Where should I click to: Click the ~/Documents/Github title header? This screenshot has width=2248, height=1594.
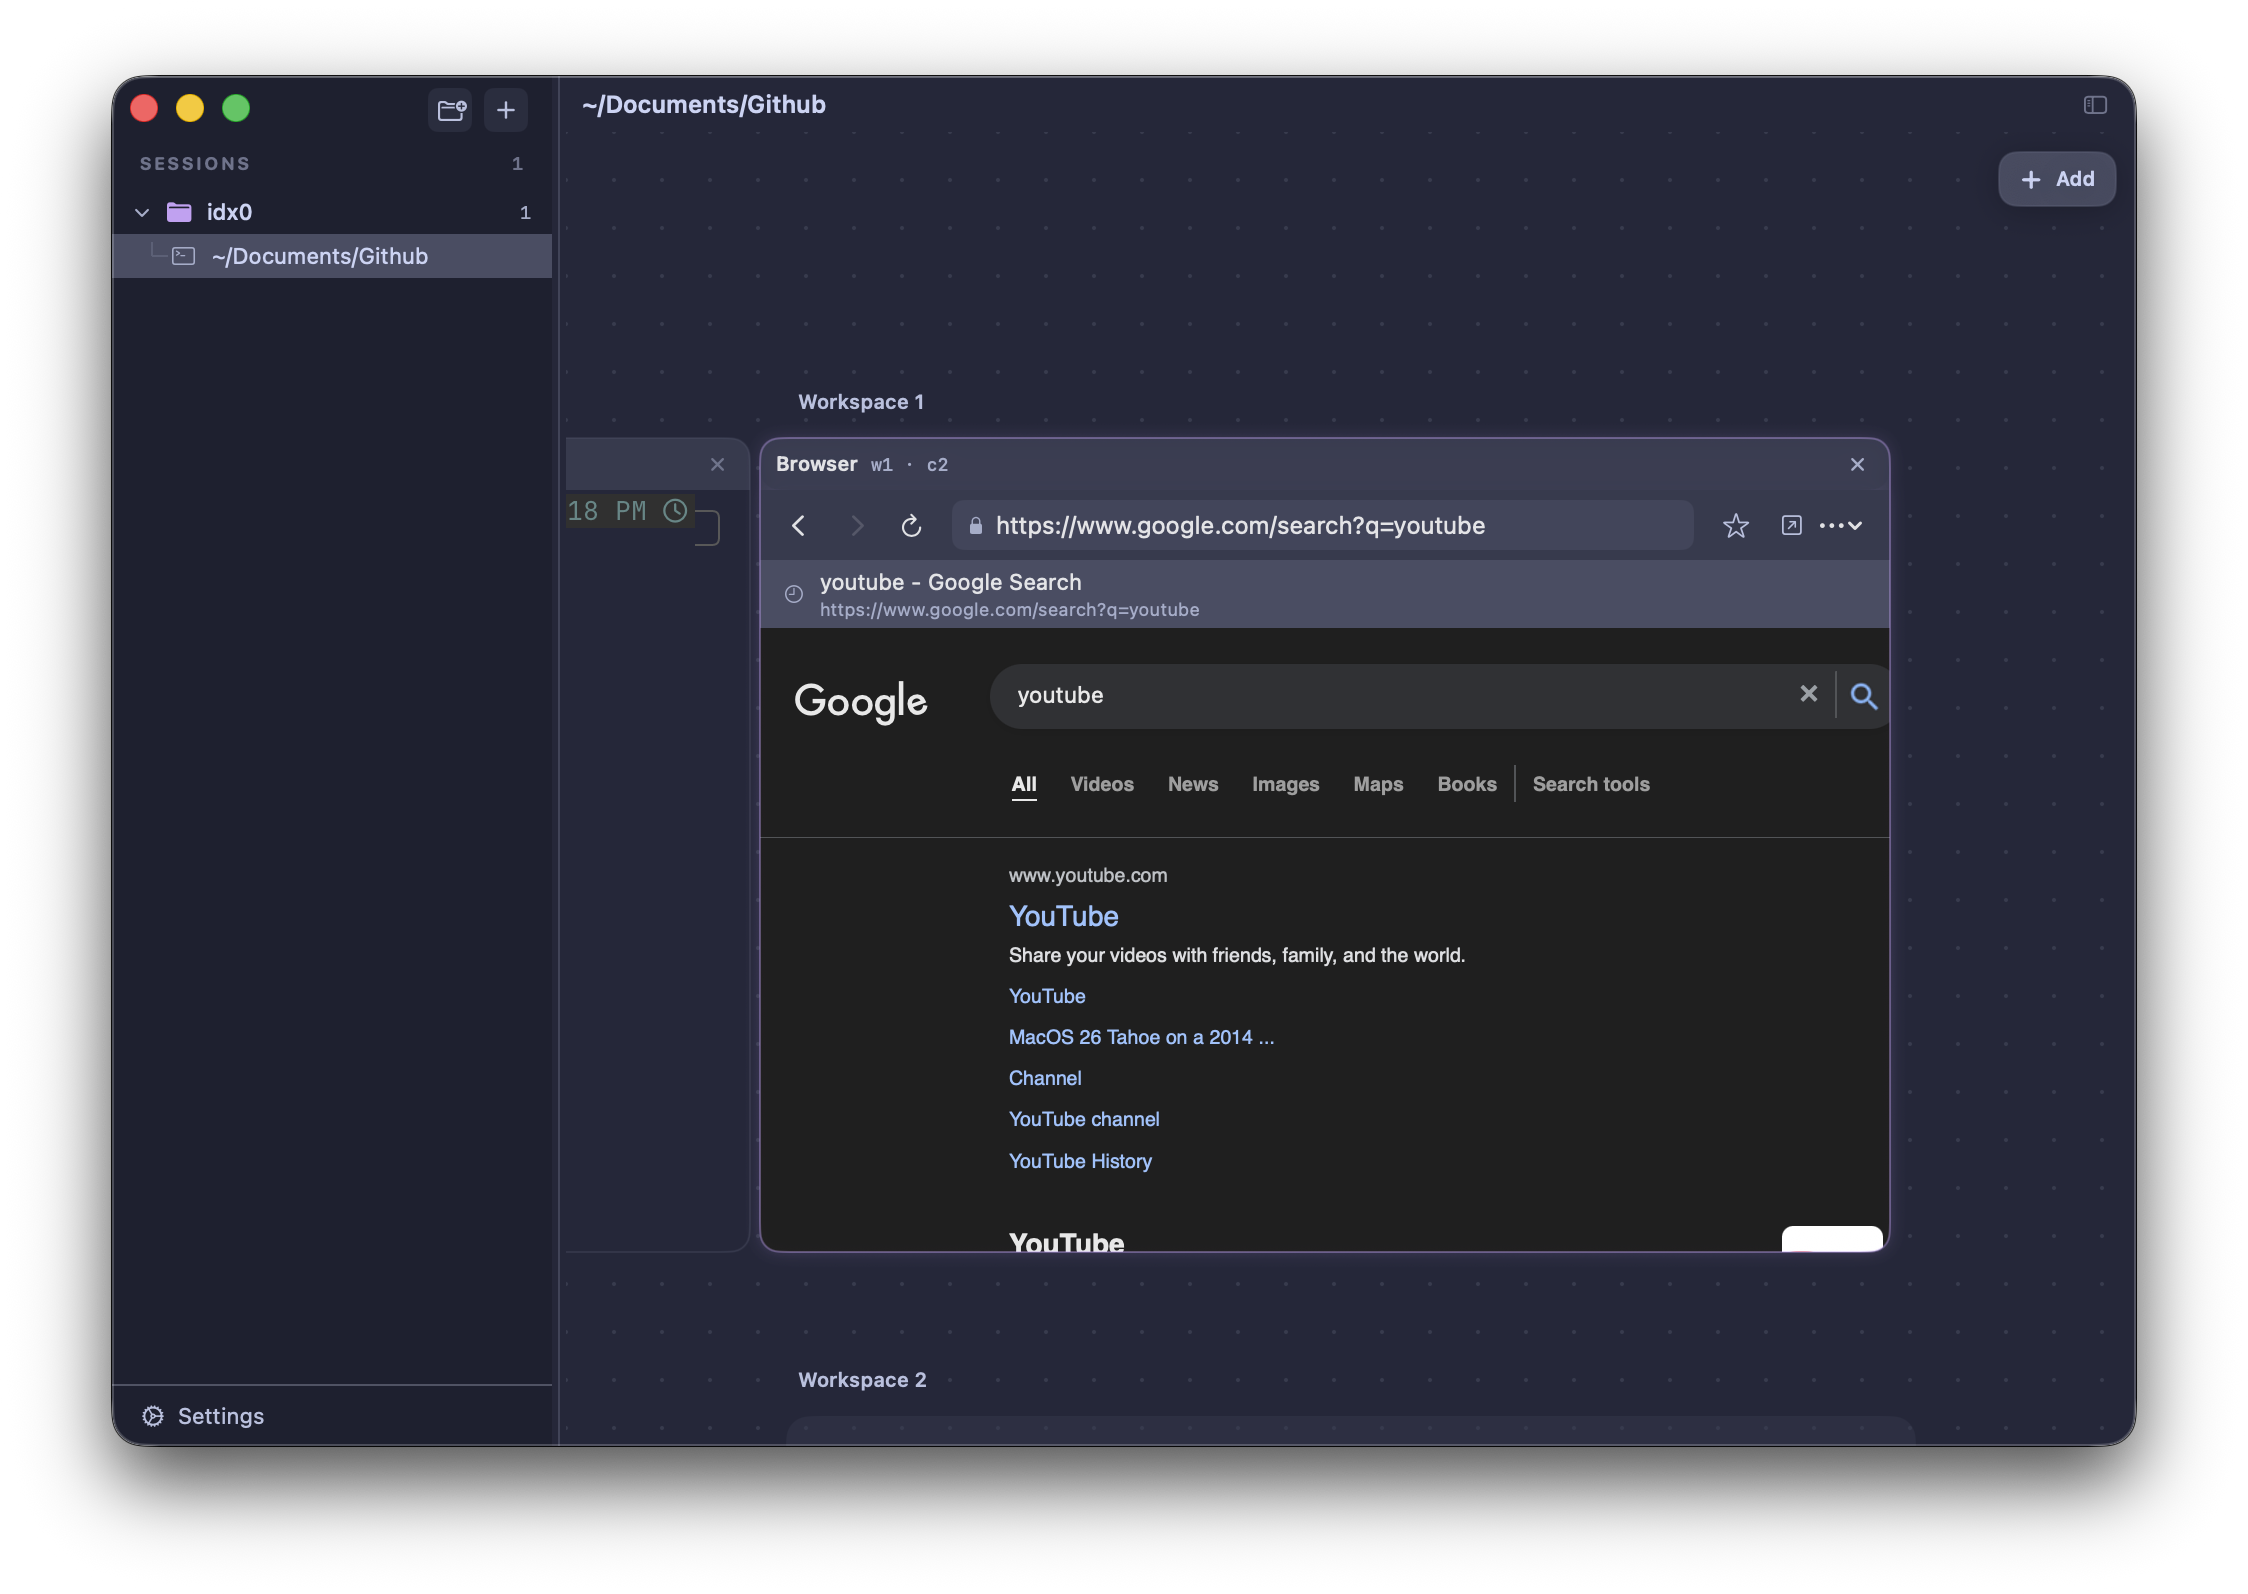(x=704, y=105)
